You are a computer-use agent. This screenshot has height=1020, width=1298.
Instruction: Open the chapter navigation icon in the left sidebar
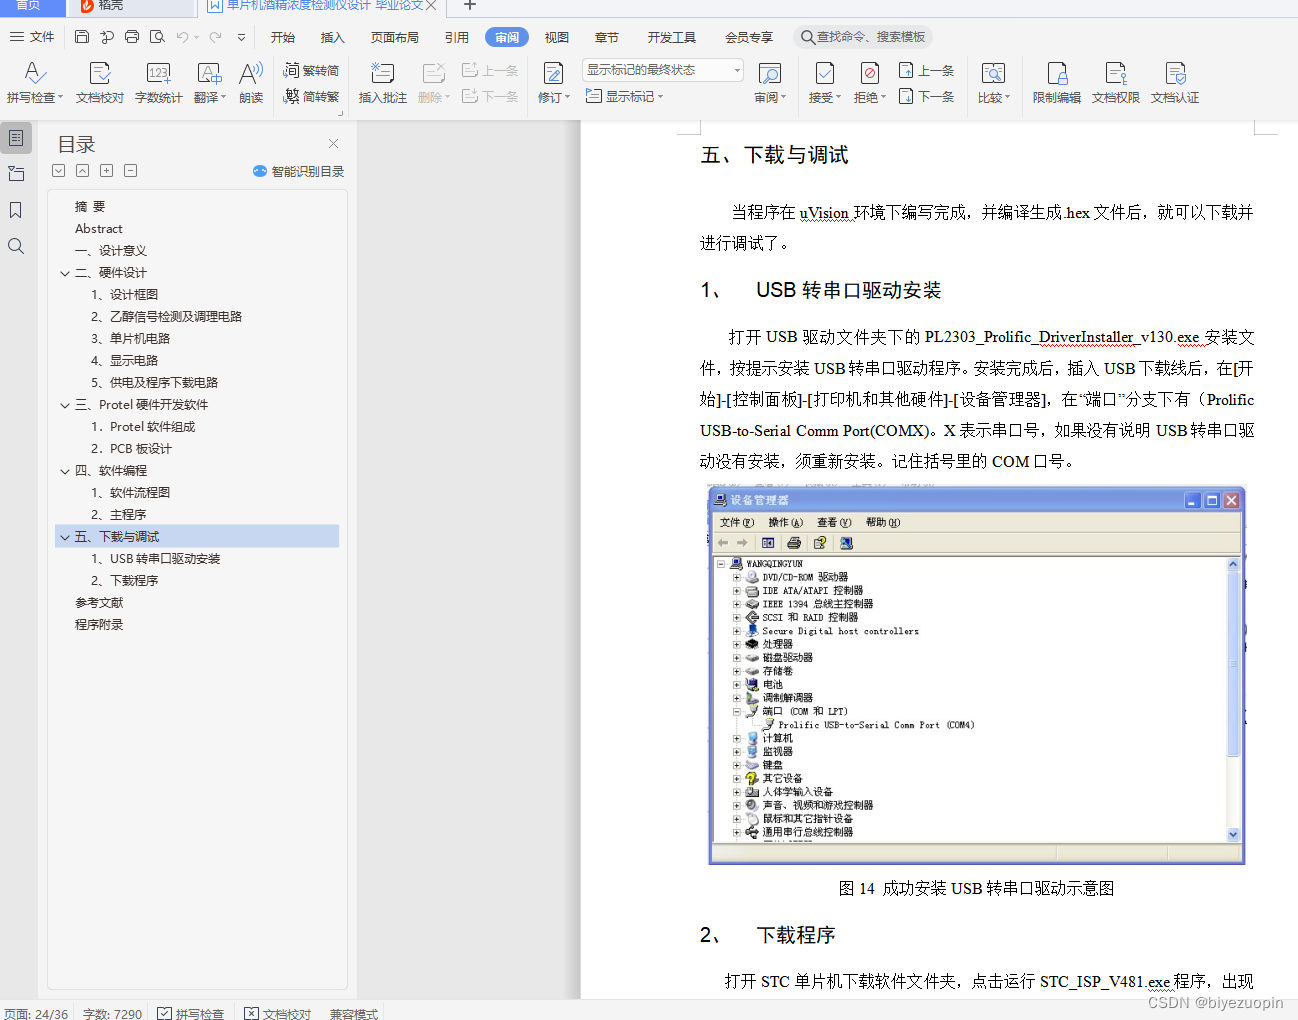click(x=16, y=174)
